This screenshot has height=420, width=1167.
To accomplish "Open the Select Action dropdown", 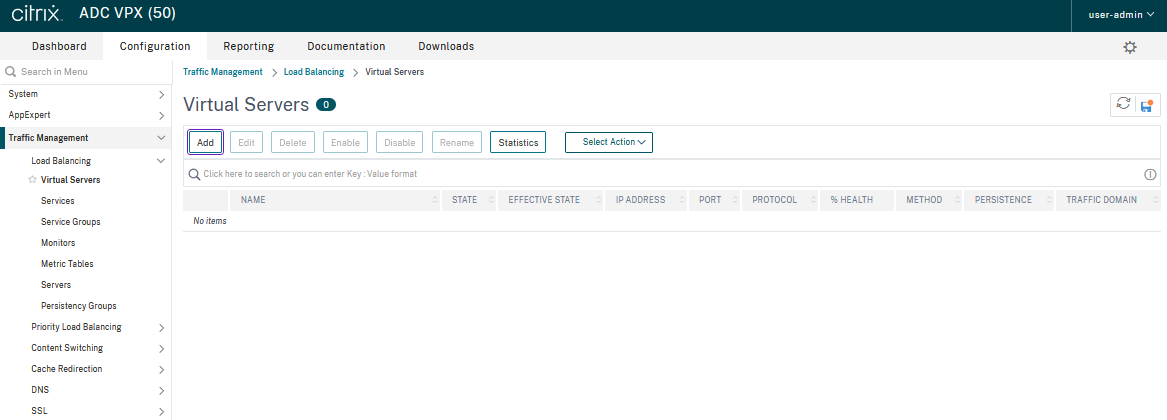I will click(609, 142).
